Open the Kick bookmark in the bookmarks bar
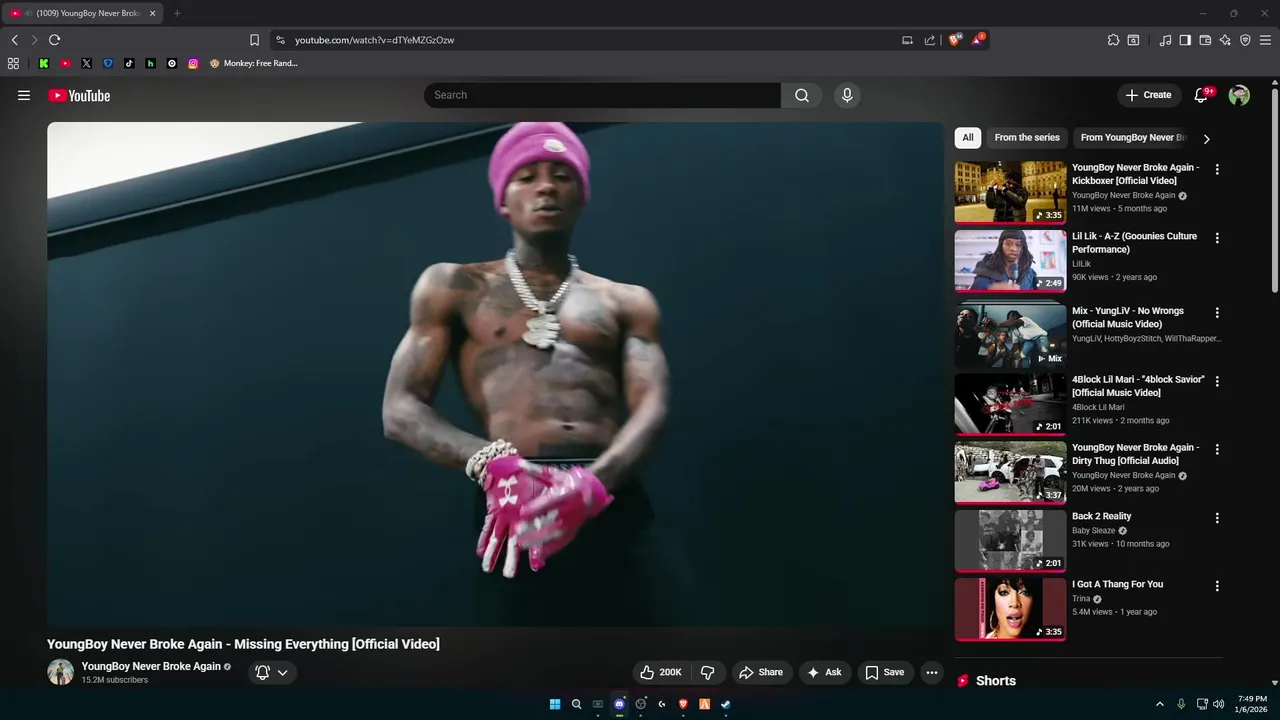1280x720 pixels. tap(44, 63)
